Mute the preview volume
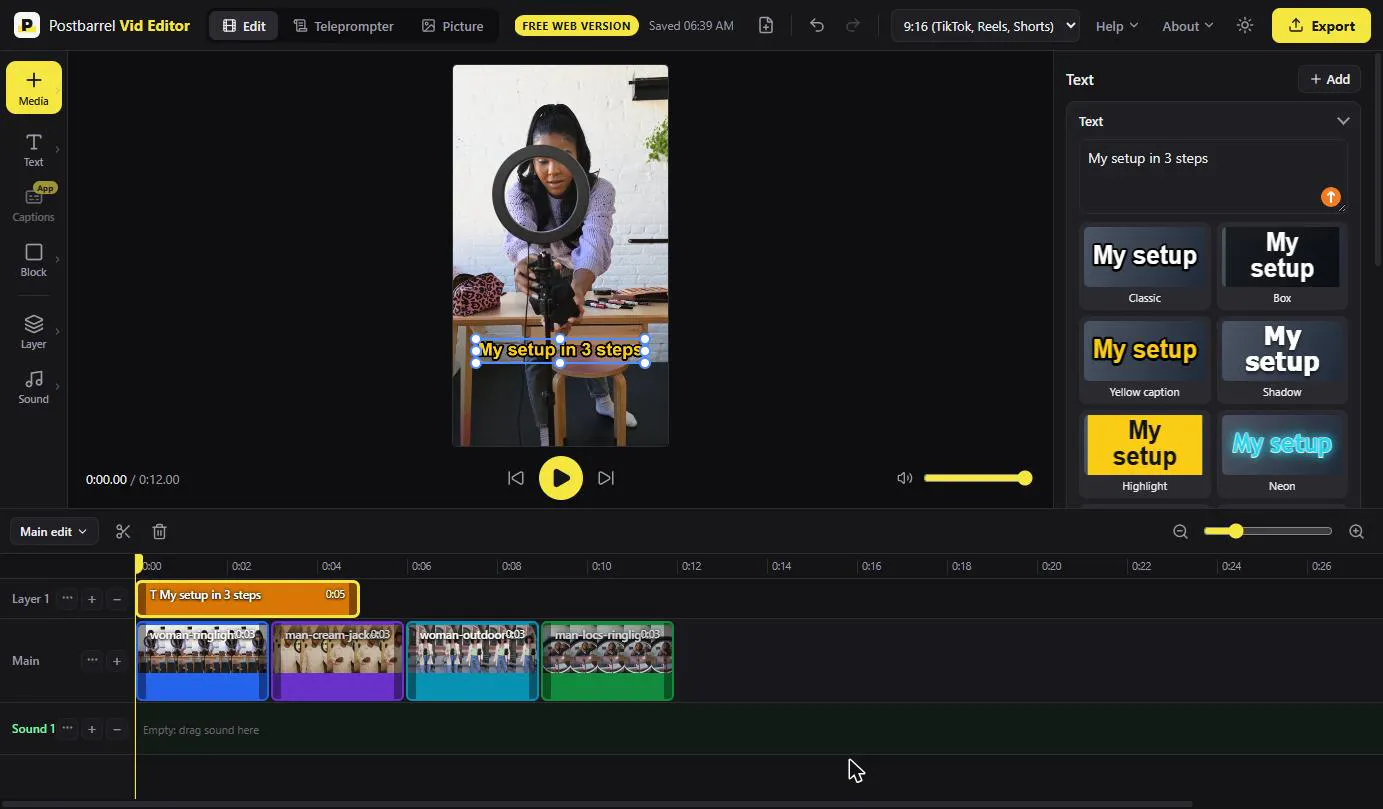The width and height of the screenshot is (1383, 809). 905,478
